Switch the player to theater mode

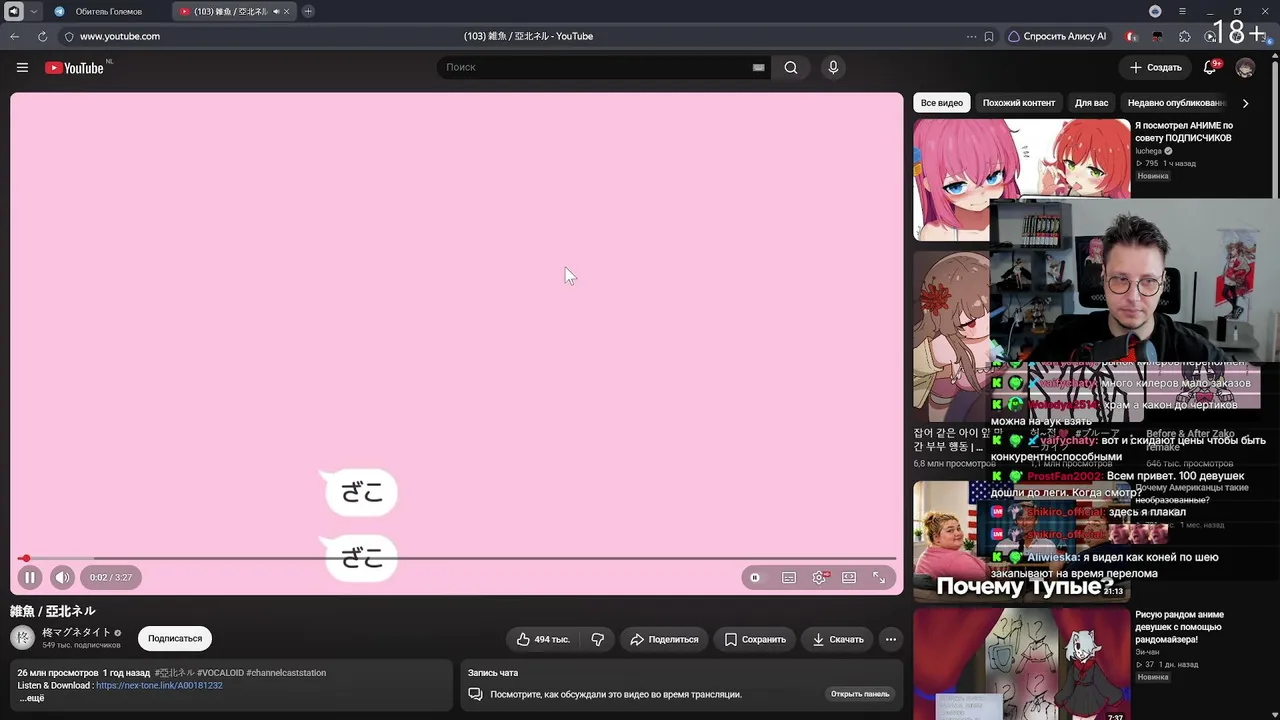click(849, 577)
